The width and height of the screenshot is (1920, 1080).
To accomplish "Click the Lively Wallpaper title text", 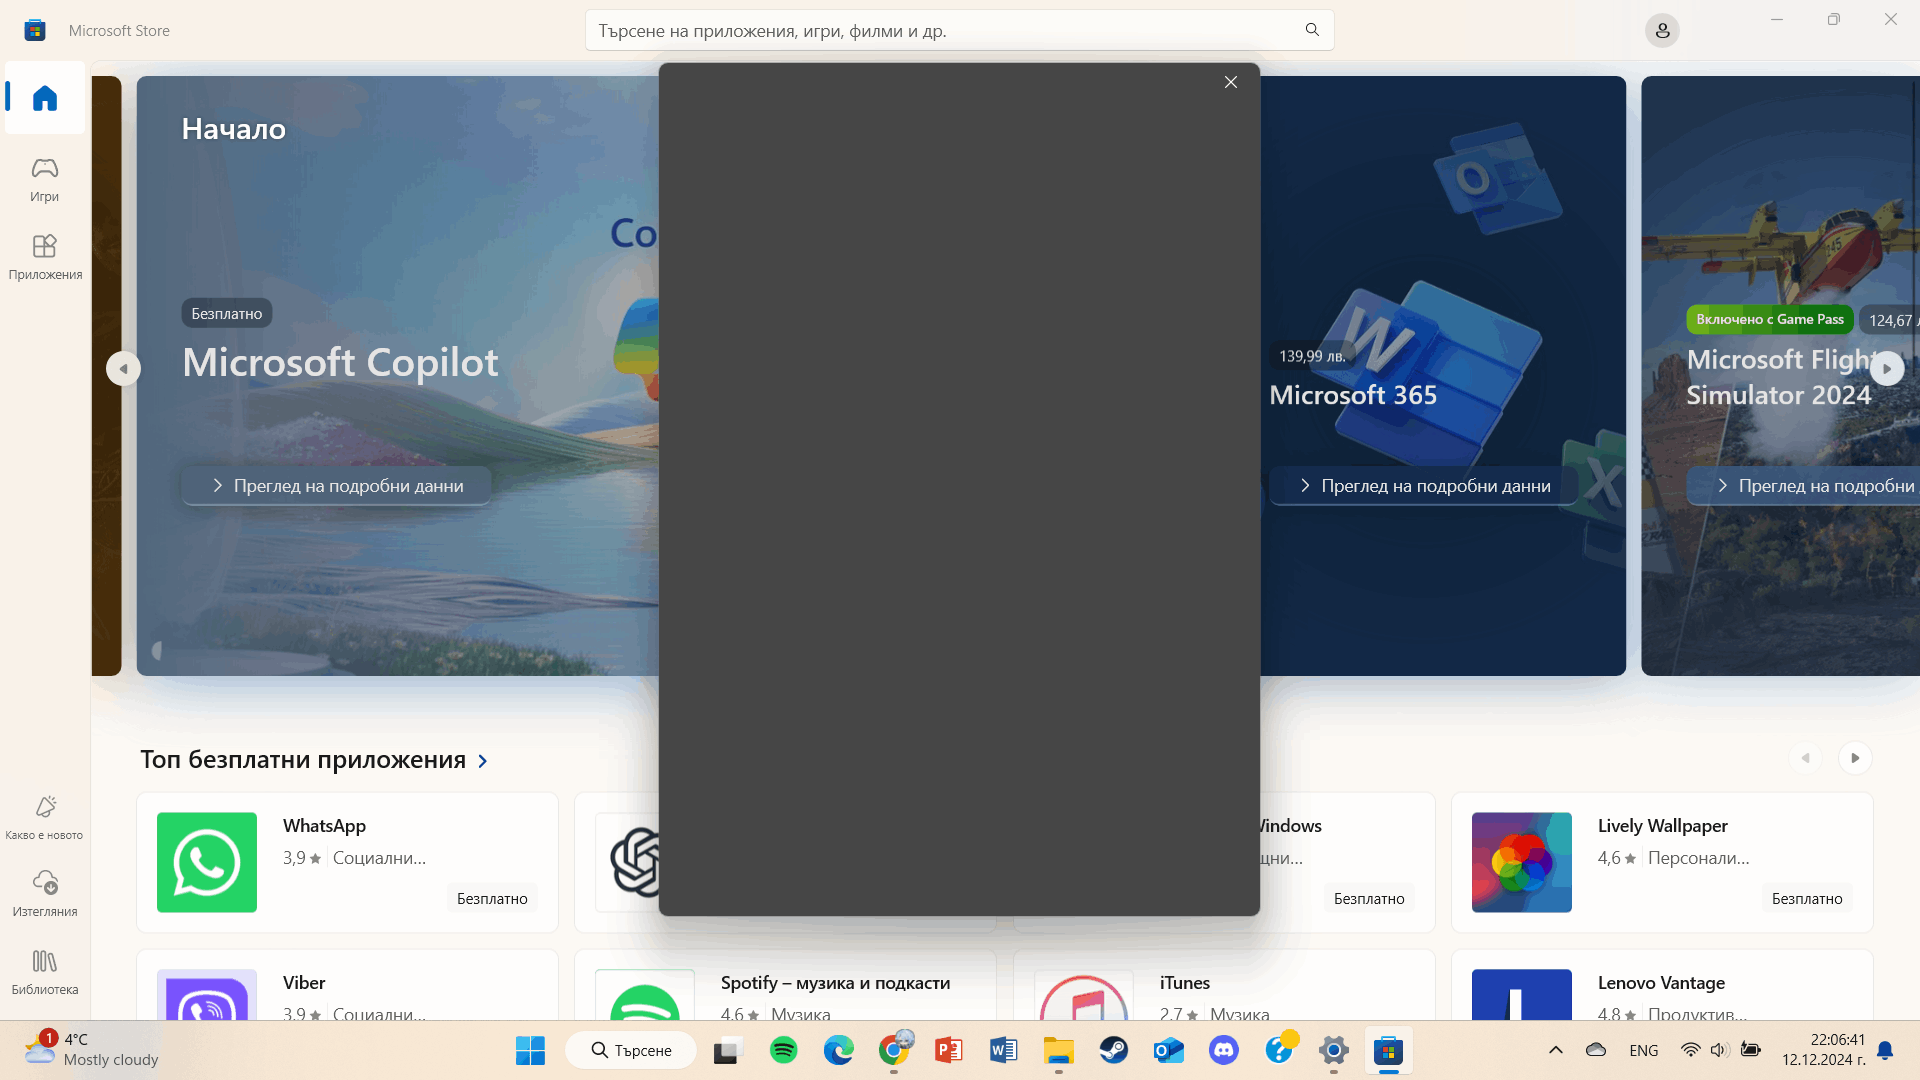I will (1662, 826).
